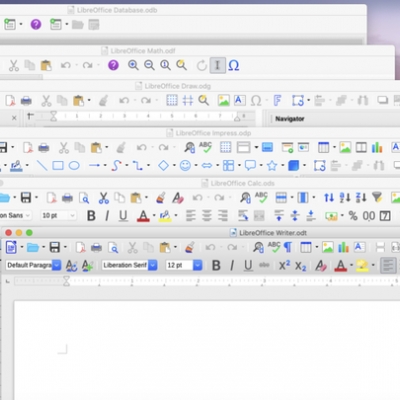
Task: Click the New document icon in Writer
Action: point(11,247)
